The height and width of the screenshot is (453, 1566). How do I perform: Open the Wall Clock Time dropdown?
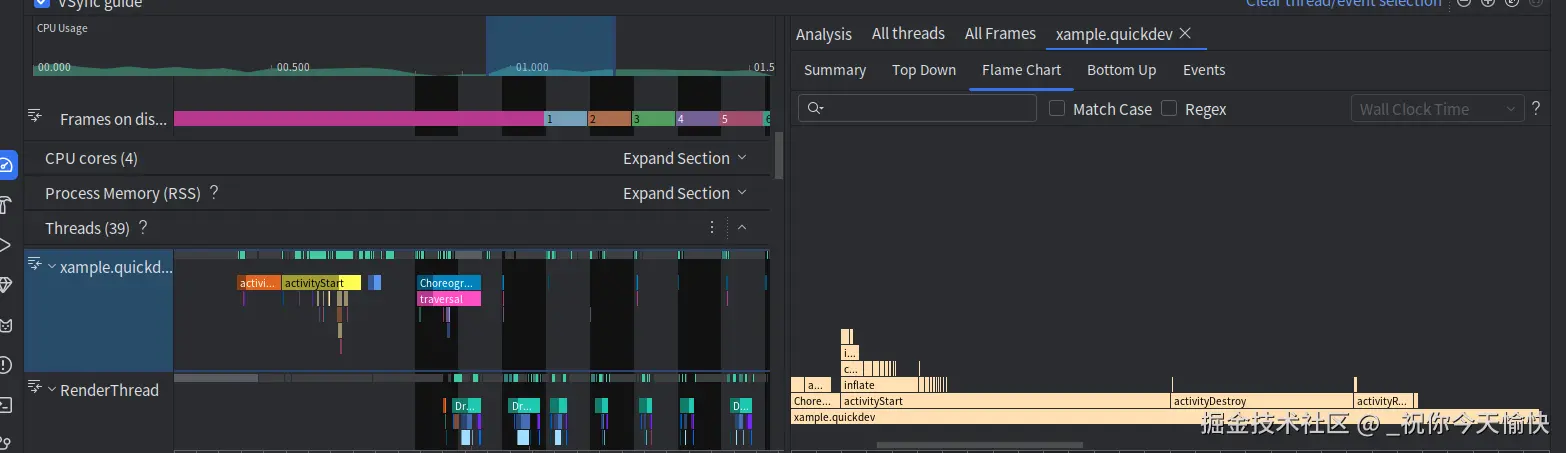(x=1436, y=109)
